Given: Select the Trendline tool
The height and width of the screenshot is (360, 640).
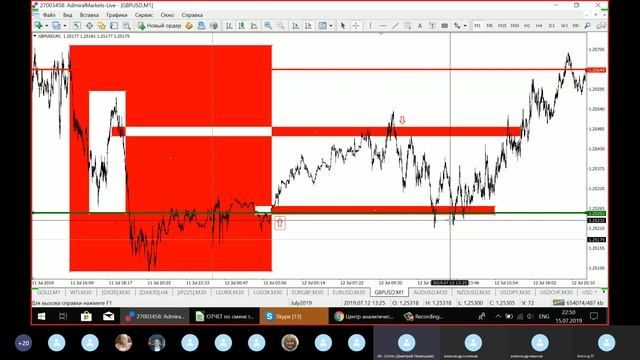Looking at the screenshot, I should tap(395, 26).
